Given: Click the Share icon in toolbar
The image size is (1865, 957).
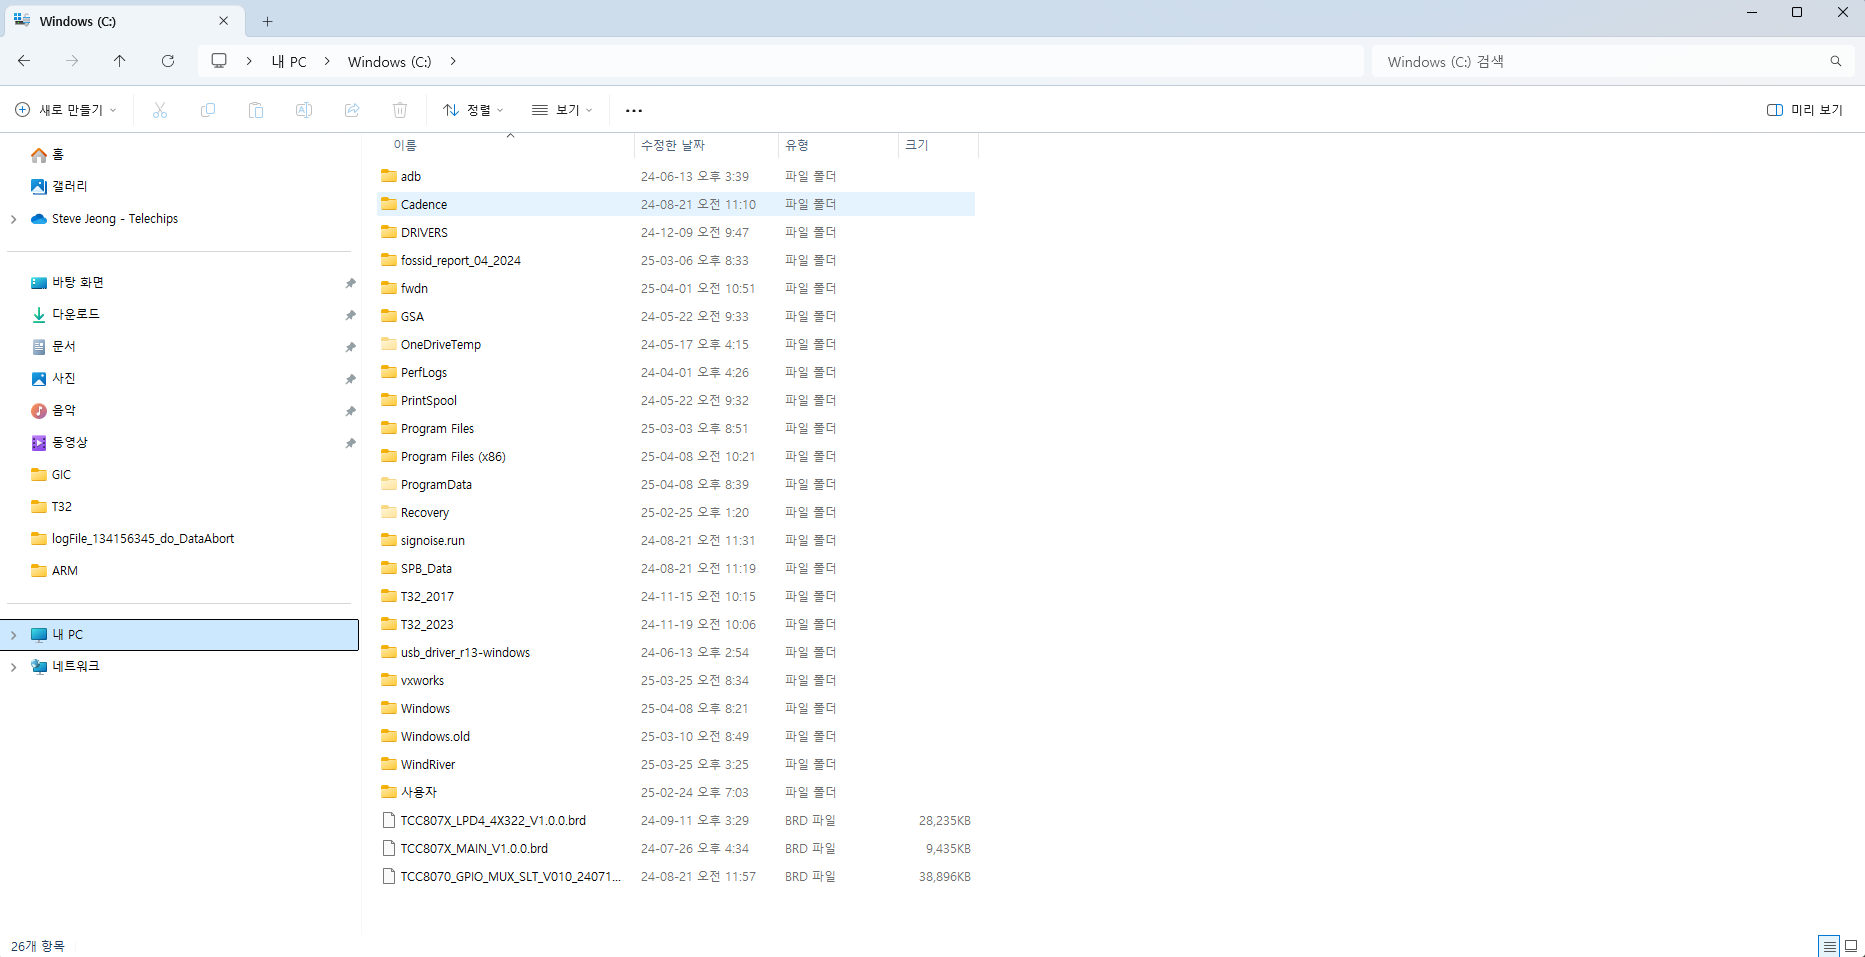Looking at the screenshot, I should point(352,110).
